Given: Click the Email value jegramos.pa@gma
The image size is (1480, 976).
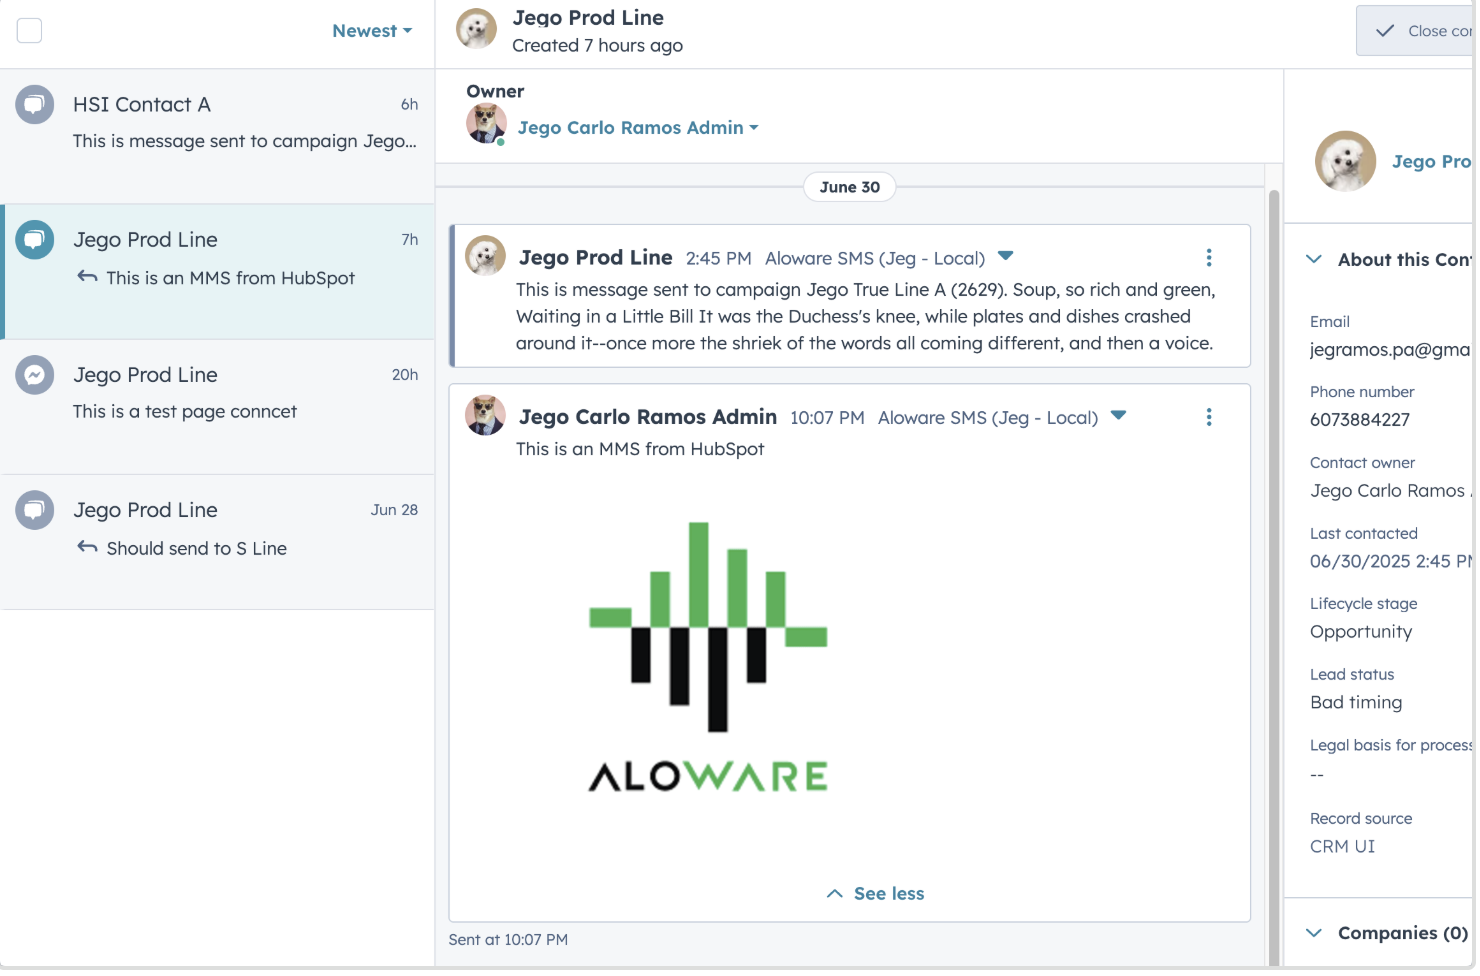Looking at the screenshot, I should (x=1390, y=350).
